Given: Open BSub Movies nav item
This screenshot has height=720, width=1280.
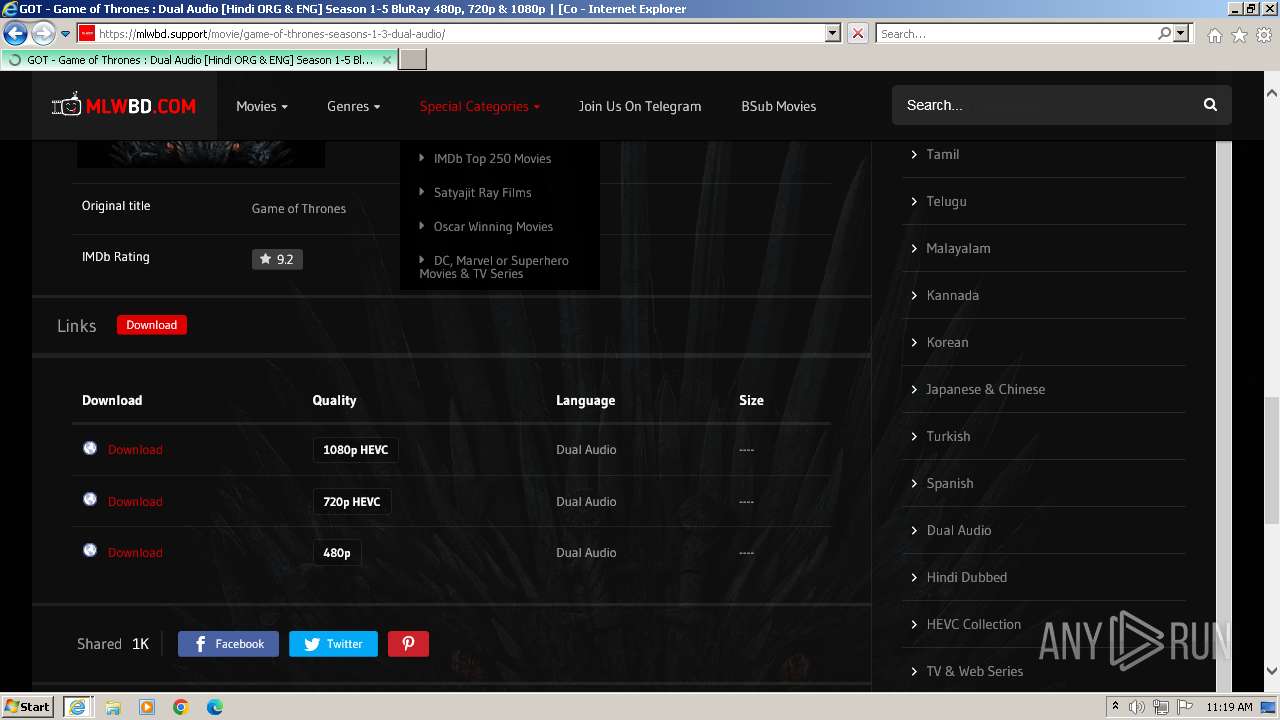Looking at the screenshot, I should [779, 106].
